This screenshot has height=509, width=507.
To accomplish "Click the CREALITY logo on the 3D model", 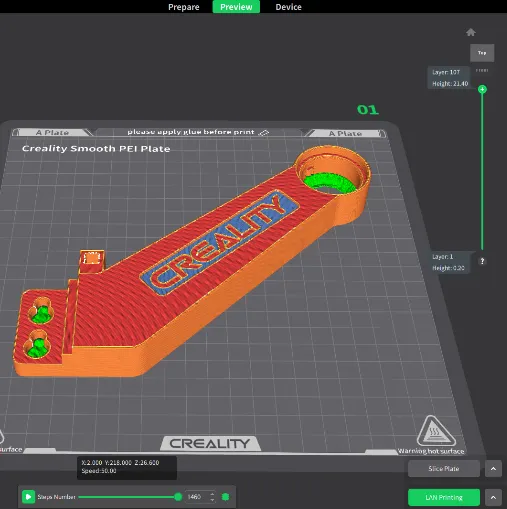I will coord(220,242).
